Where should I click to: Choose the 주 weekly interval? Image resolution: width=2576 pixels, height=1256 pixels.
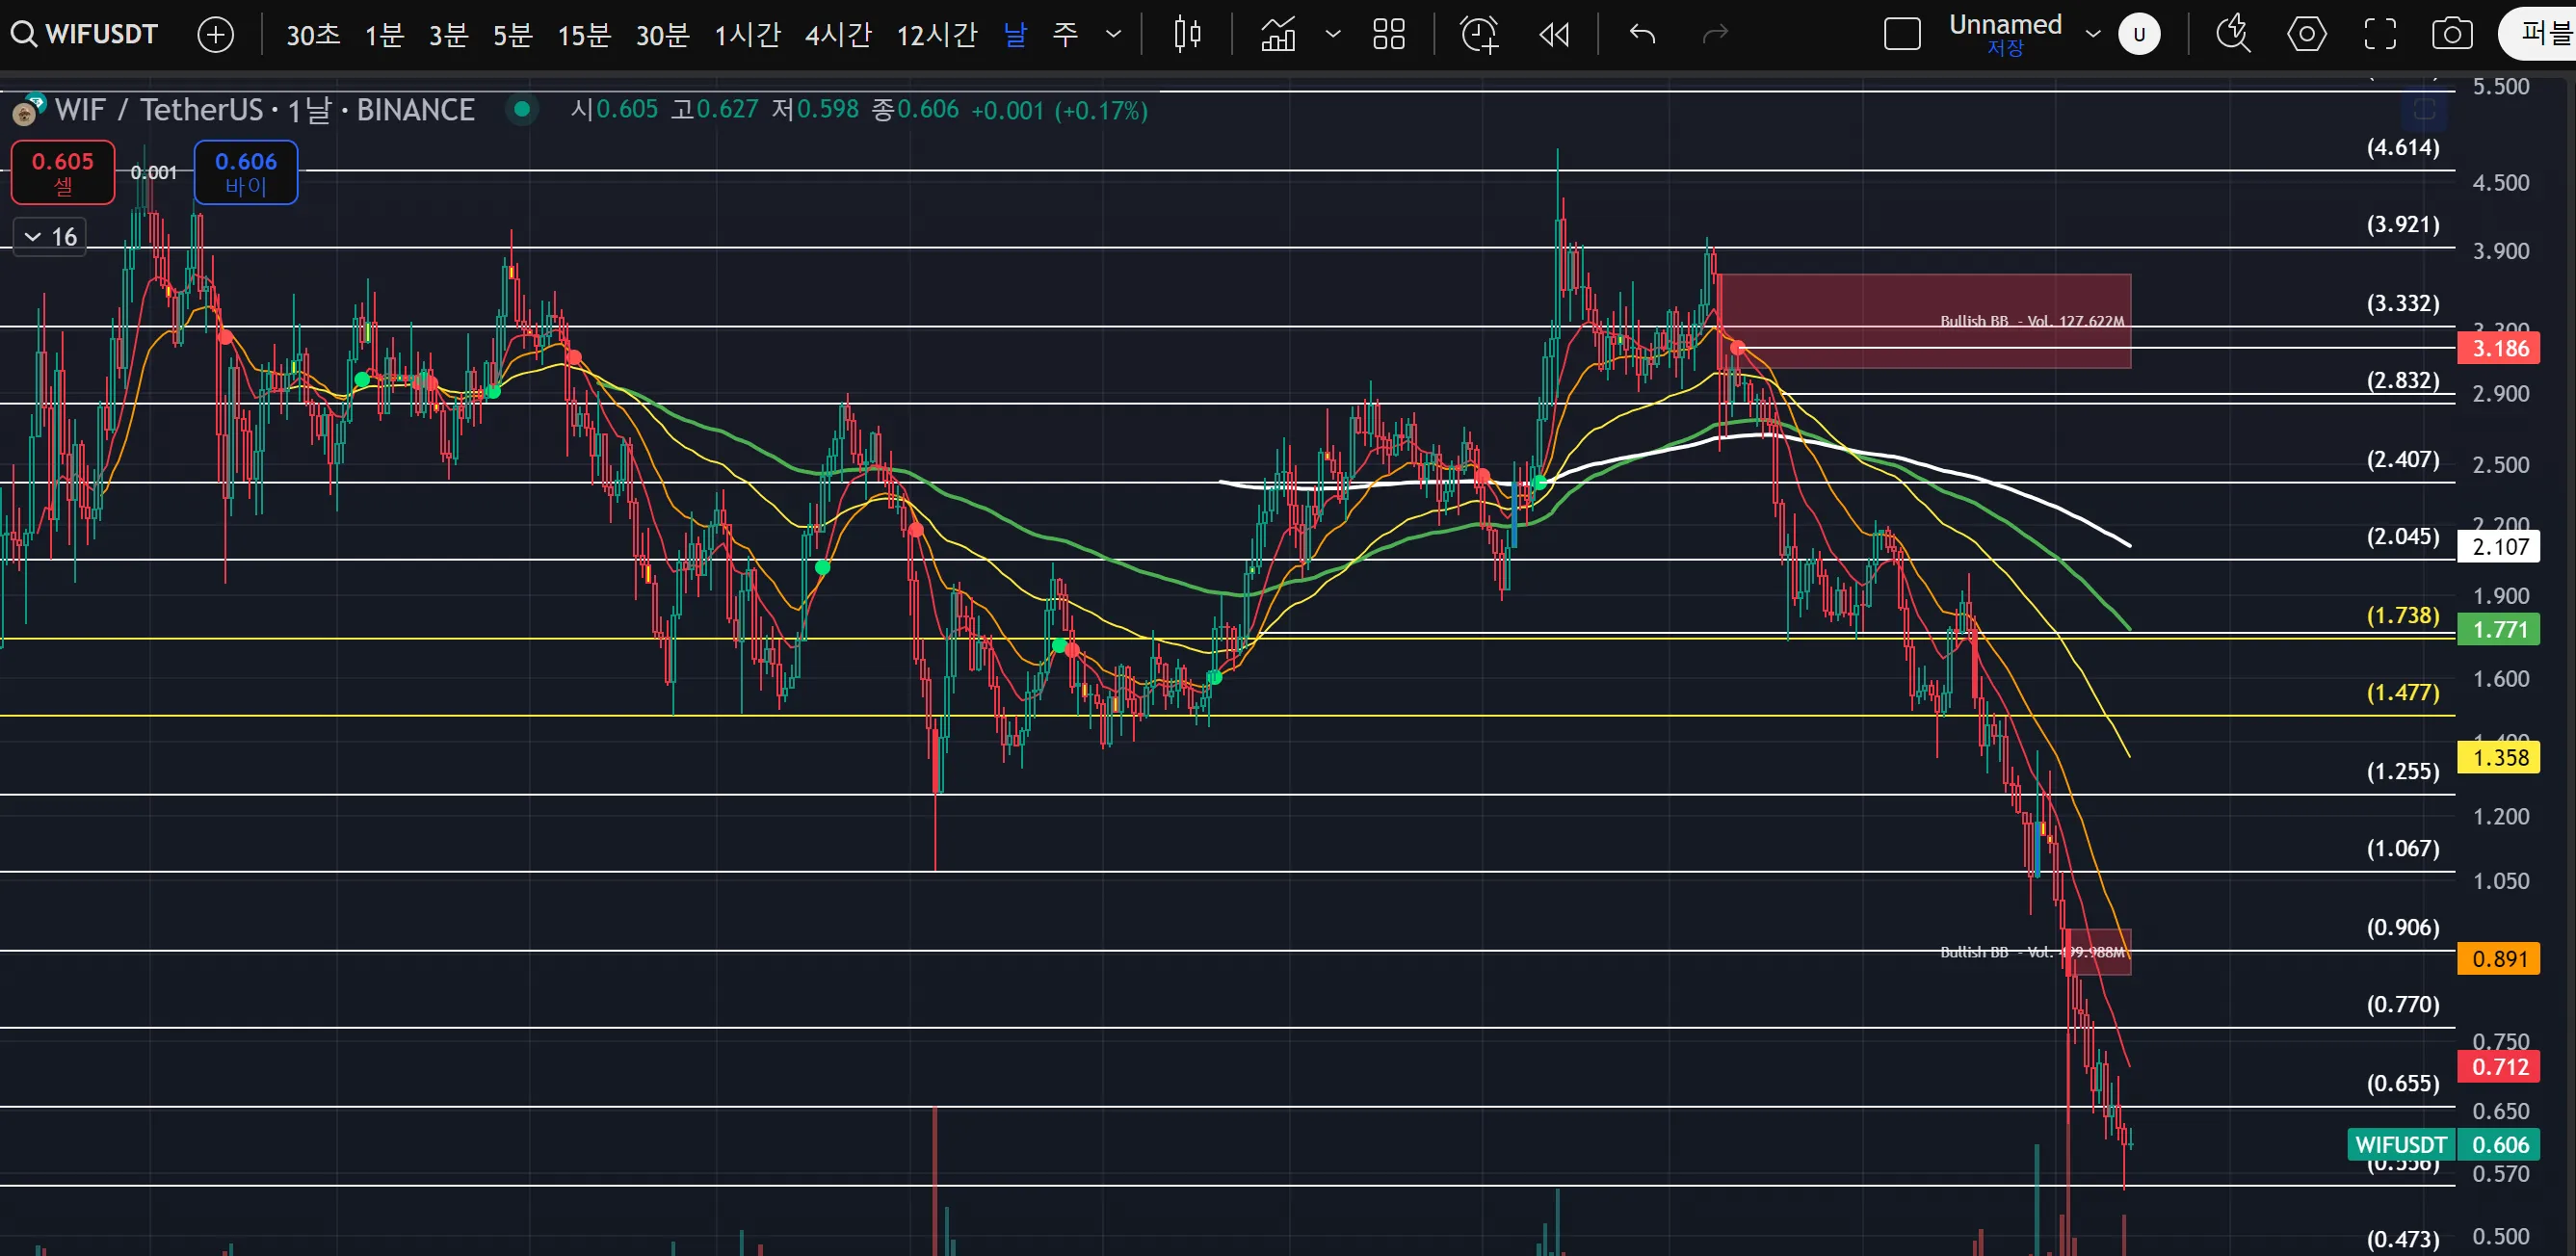[x=1066, y=35]
